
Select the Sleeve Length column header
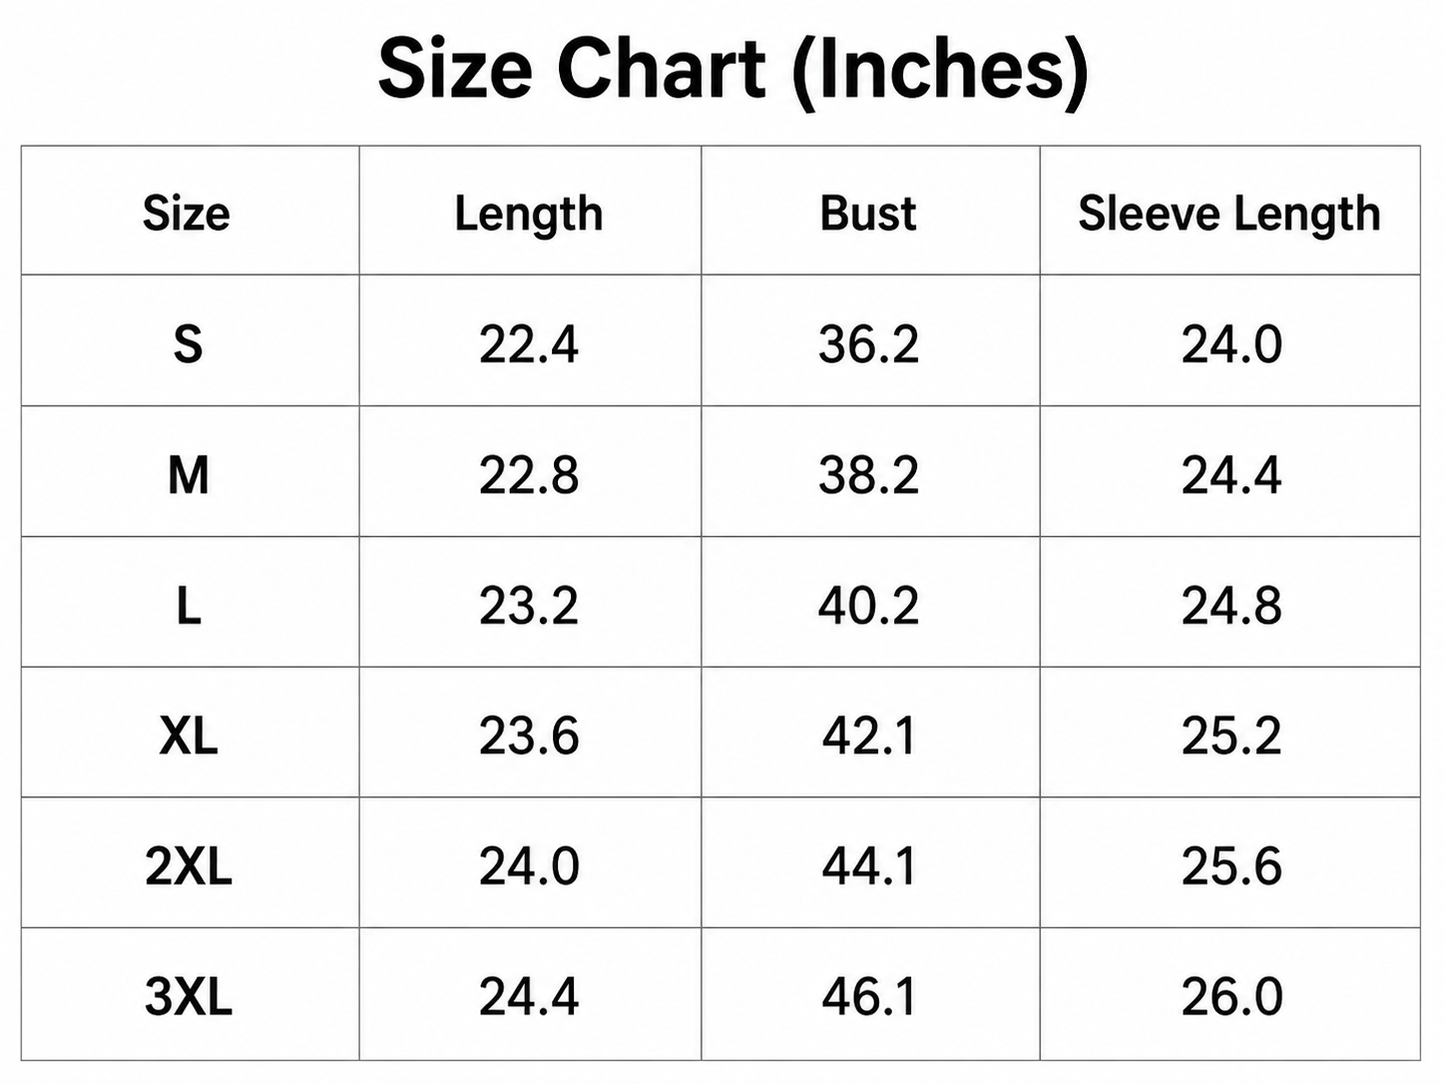point(1229,214)
